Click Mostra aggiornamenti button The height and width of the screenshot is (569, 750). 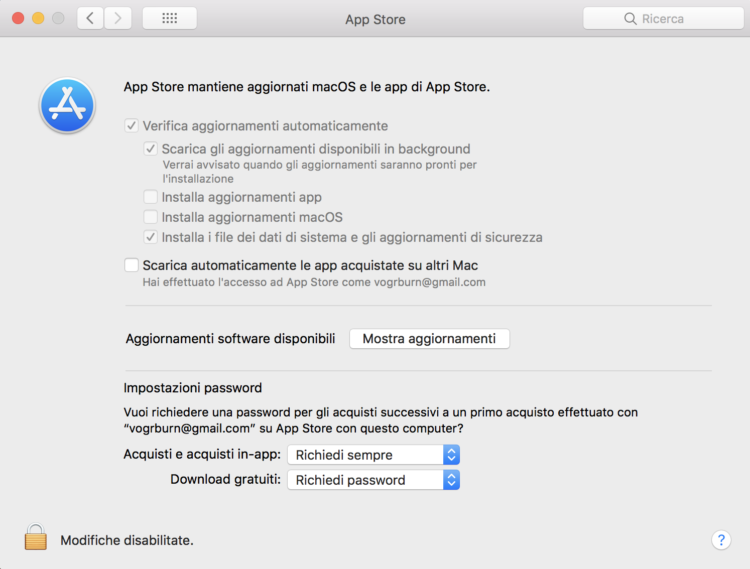430,339
